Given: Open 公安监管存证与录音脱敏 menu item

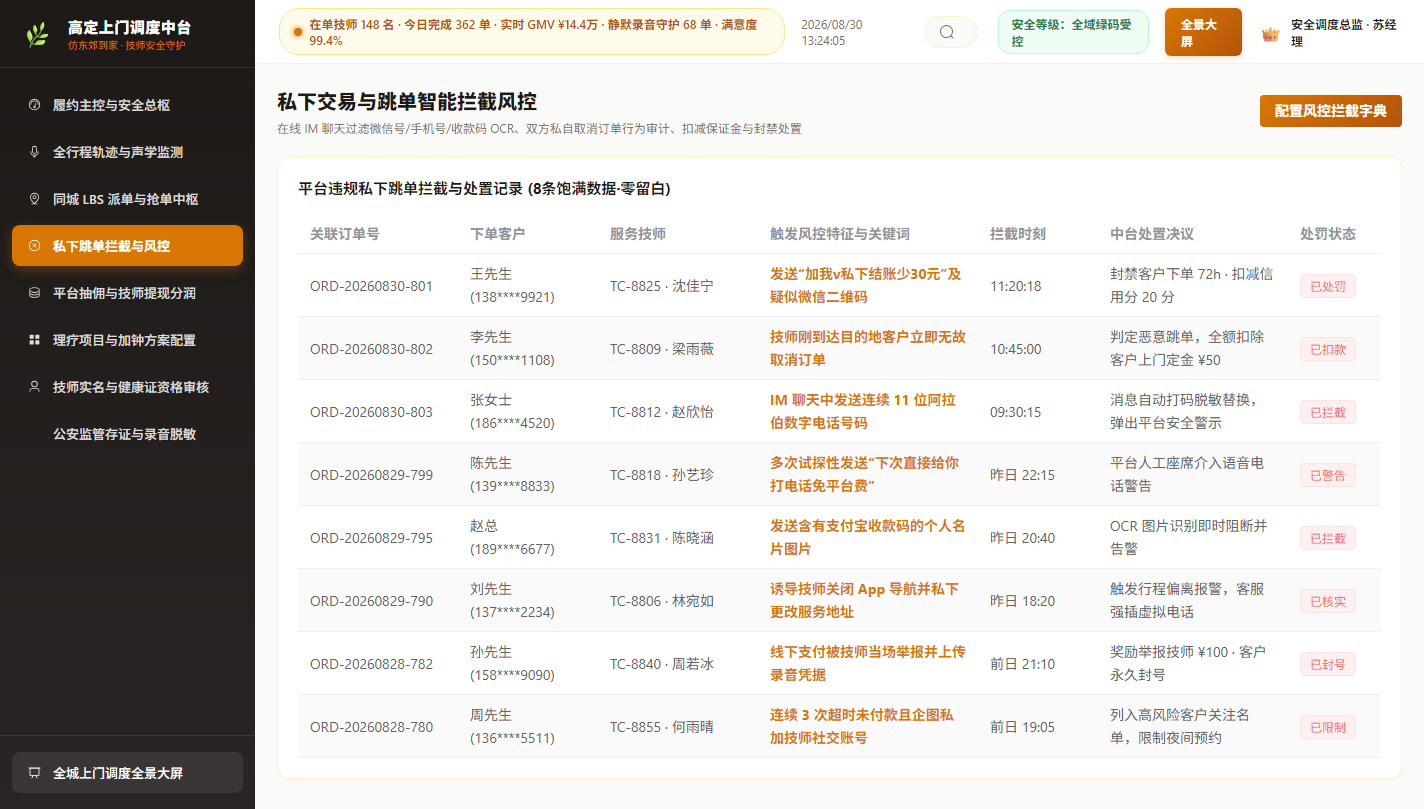Looking at the screenshot, I should (127, 434).
